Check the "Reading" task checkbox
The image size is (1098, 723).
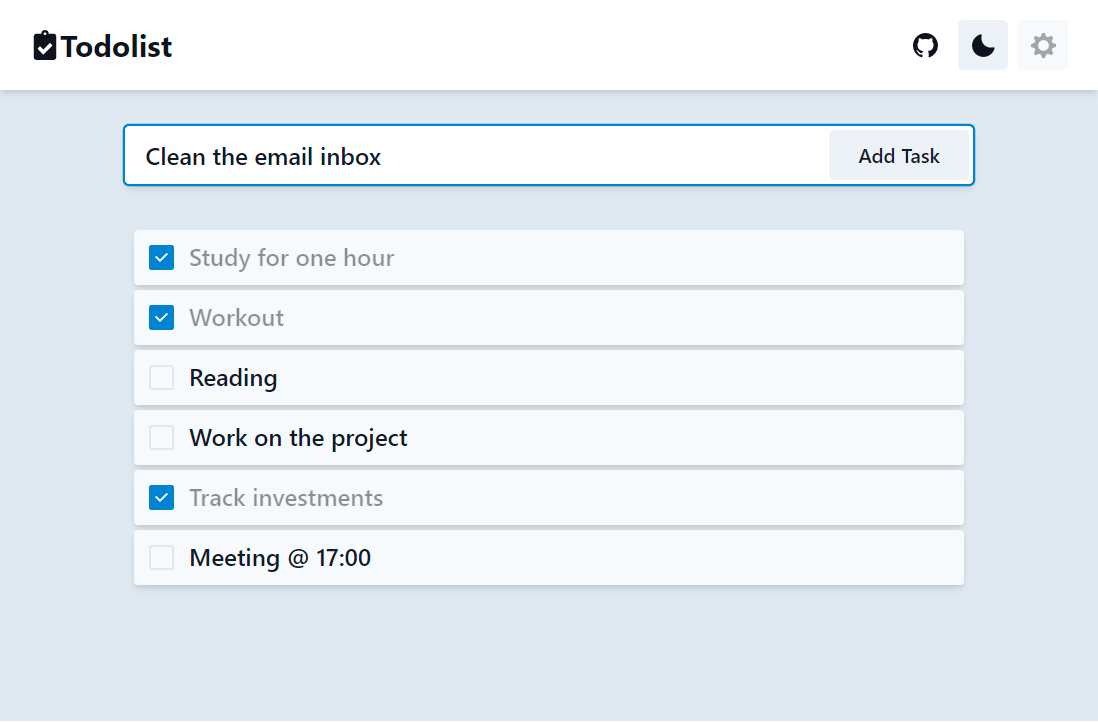point(161,378)
